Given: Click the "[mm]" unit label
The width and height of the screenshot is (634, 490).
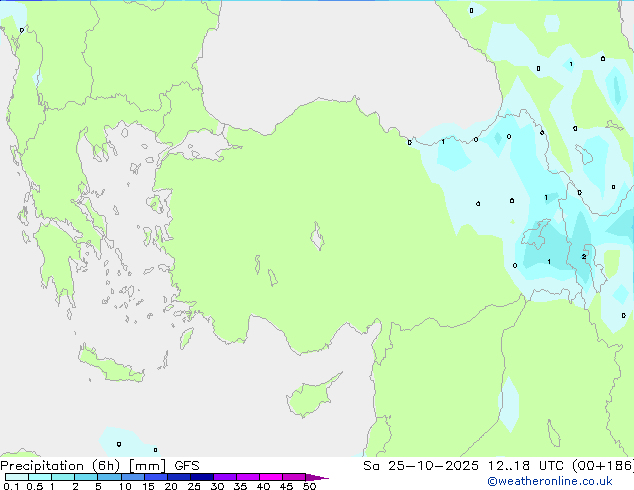Looking at the screenshot, I should coord(147,466).
